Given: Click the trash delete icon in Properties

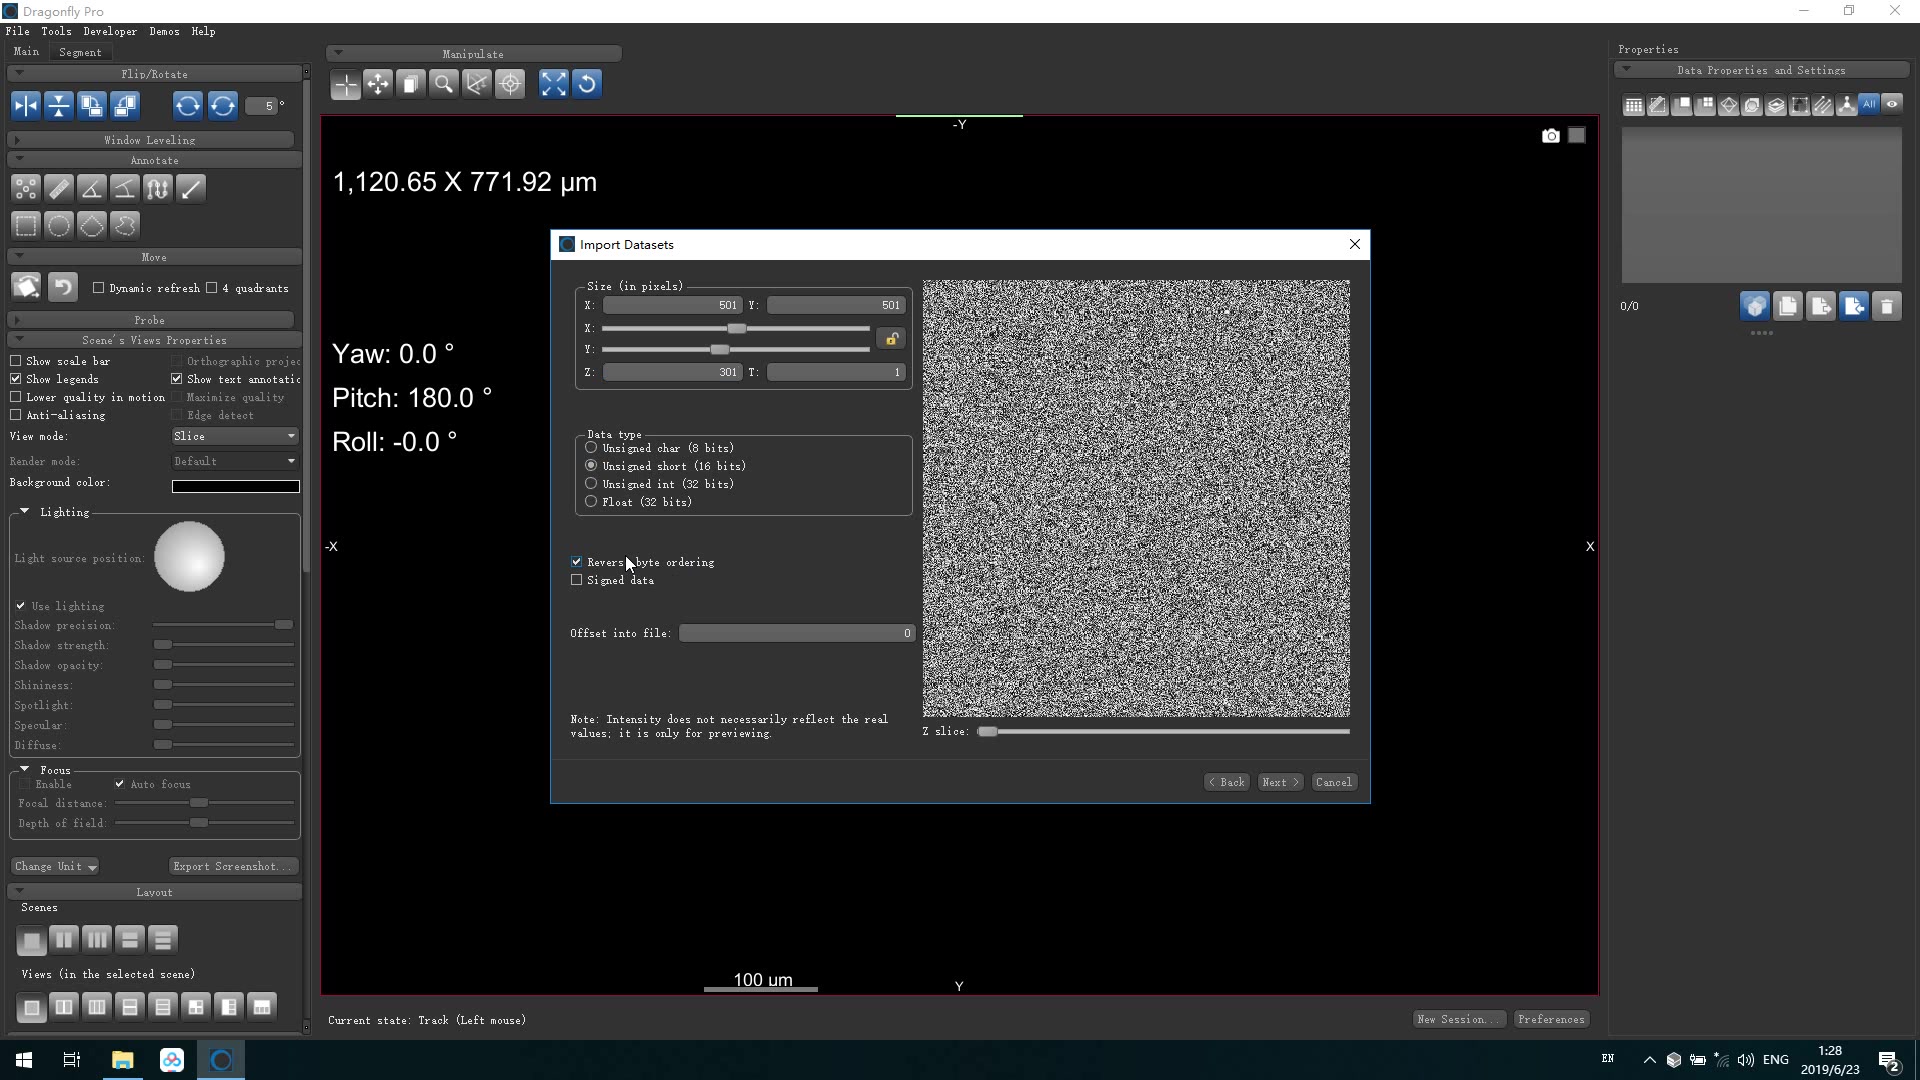Looking at the screenshot, I should tap(1886, 307).
